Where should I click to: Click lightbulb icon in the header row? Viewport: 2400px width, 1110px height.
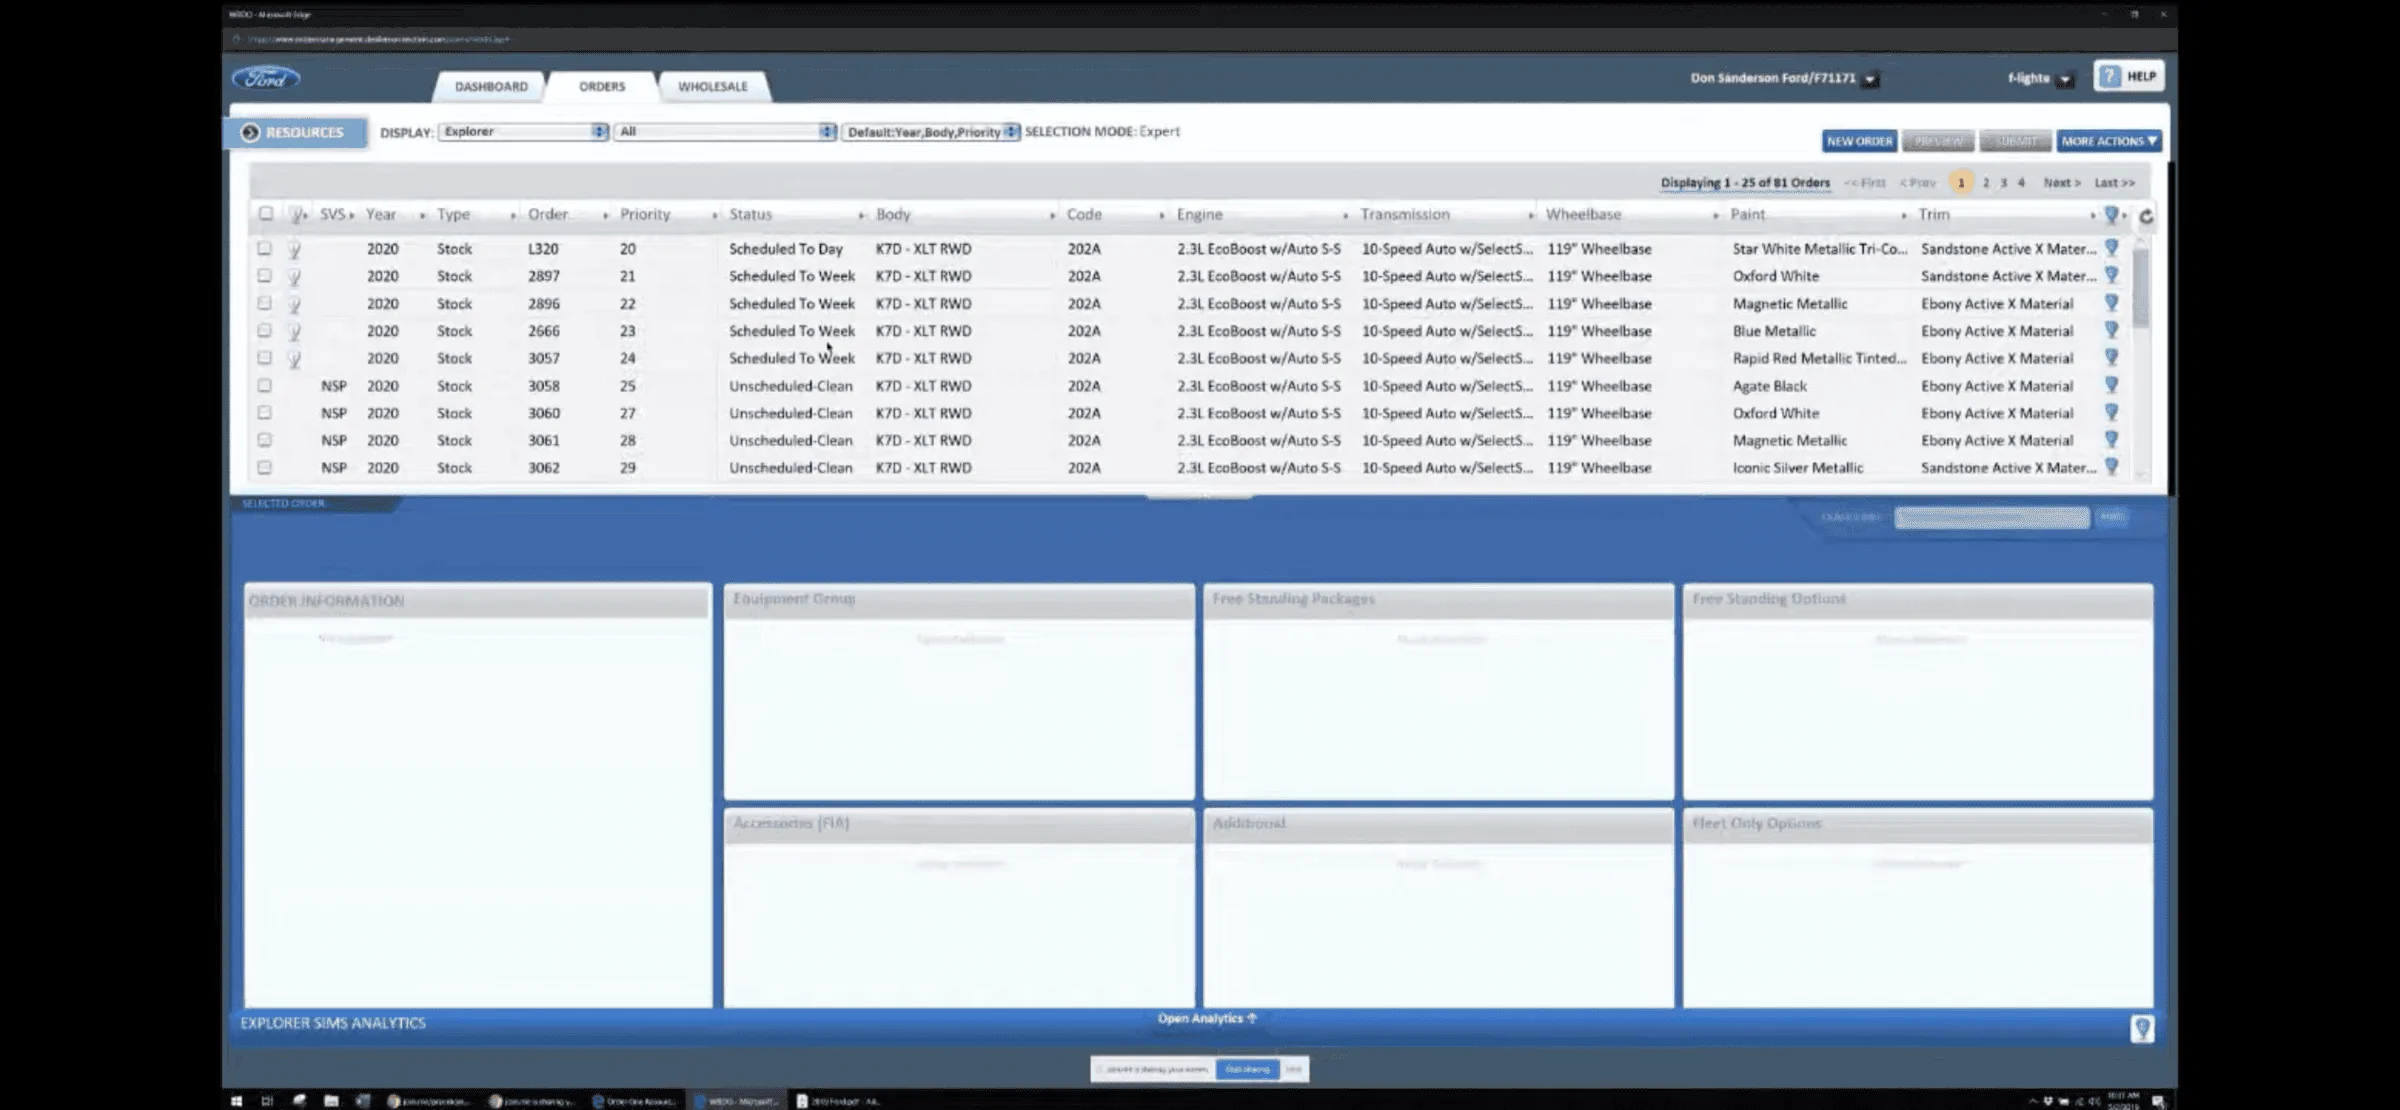296,215
